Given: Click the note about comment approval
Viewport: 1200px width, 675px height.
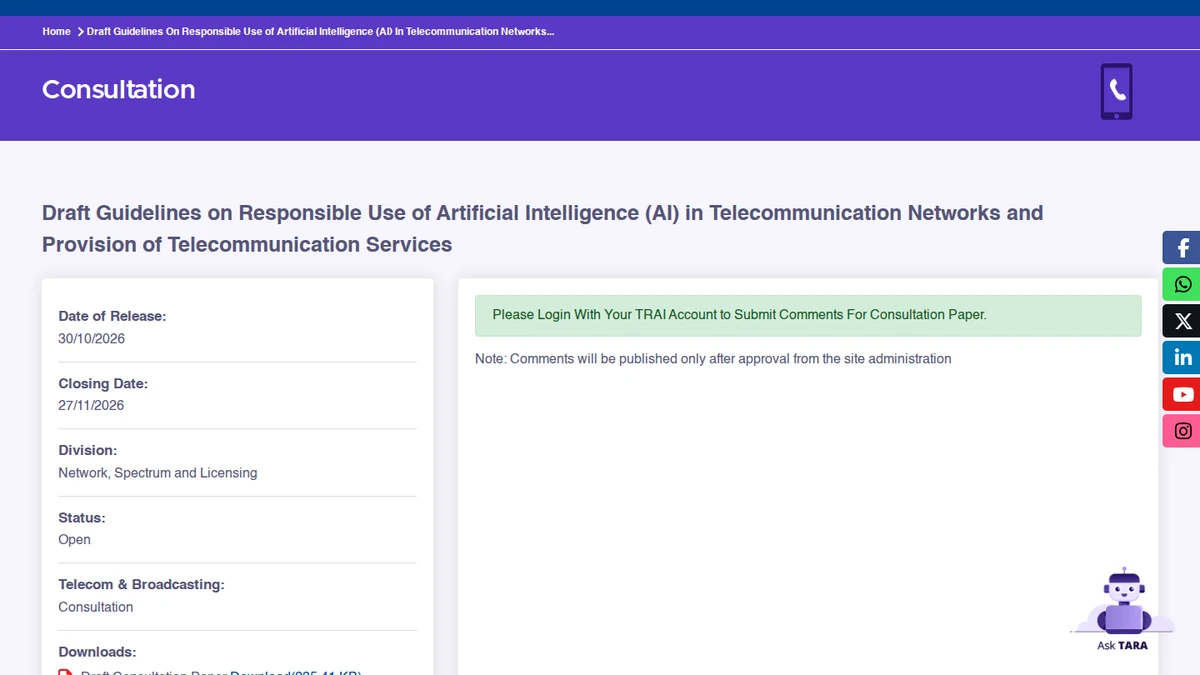Looking at the screenshot, I should 713,359.
